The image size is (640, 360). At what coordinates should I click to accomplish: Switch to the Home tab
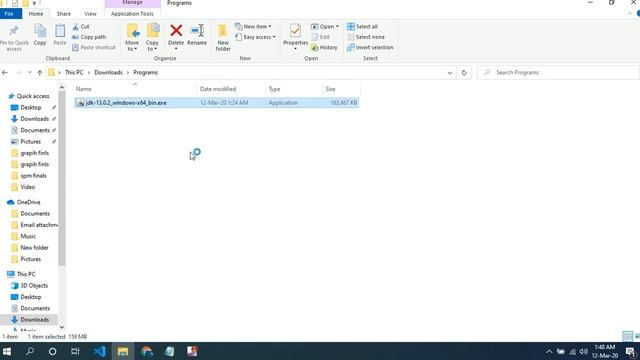[x=36, y=13]
